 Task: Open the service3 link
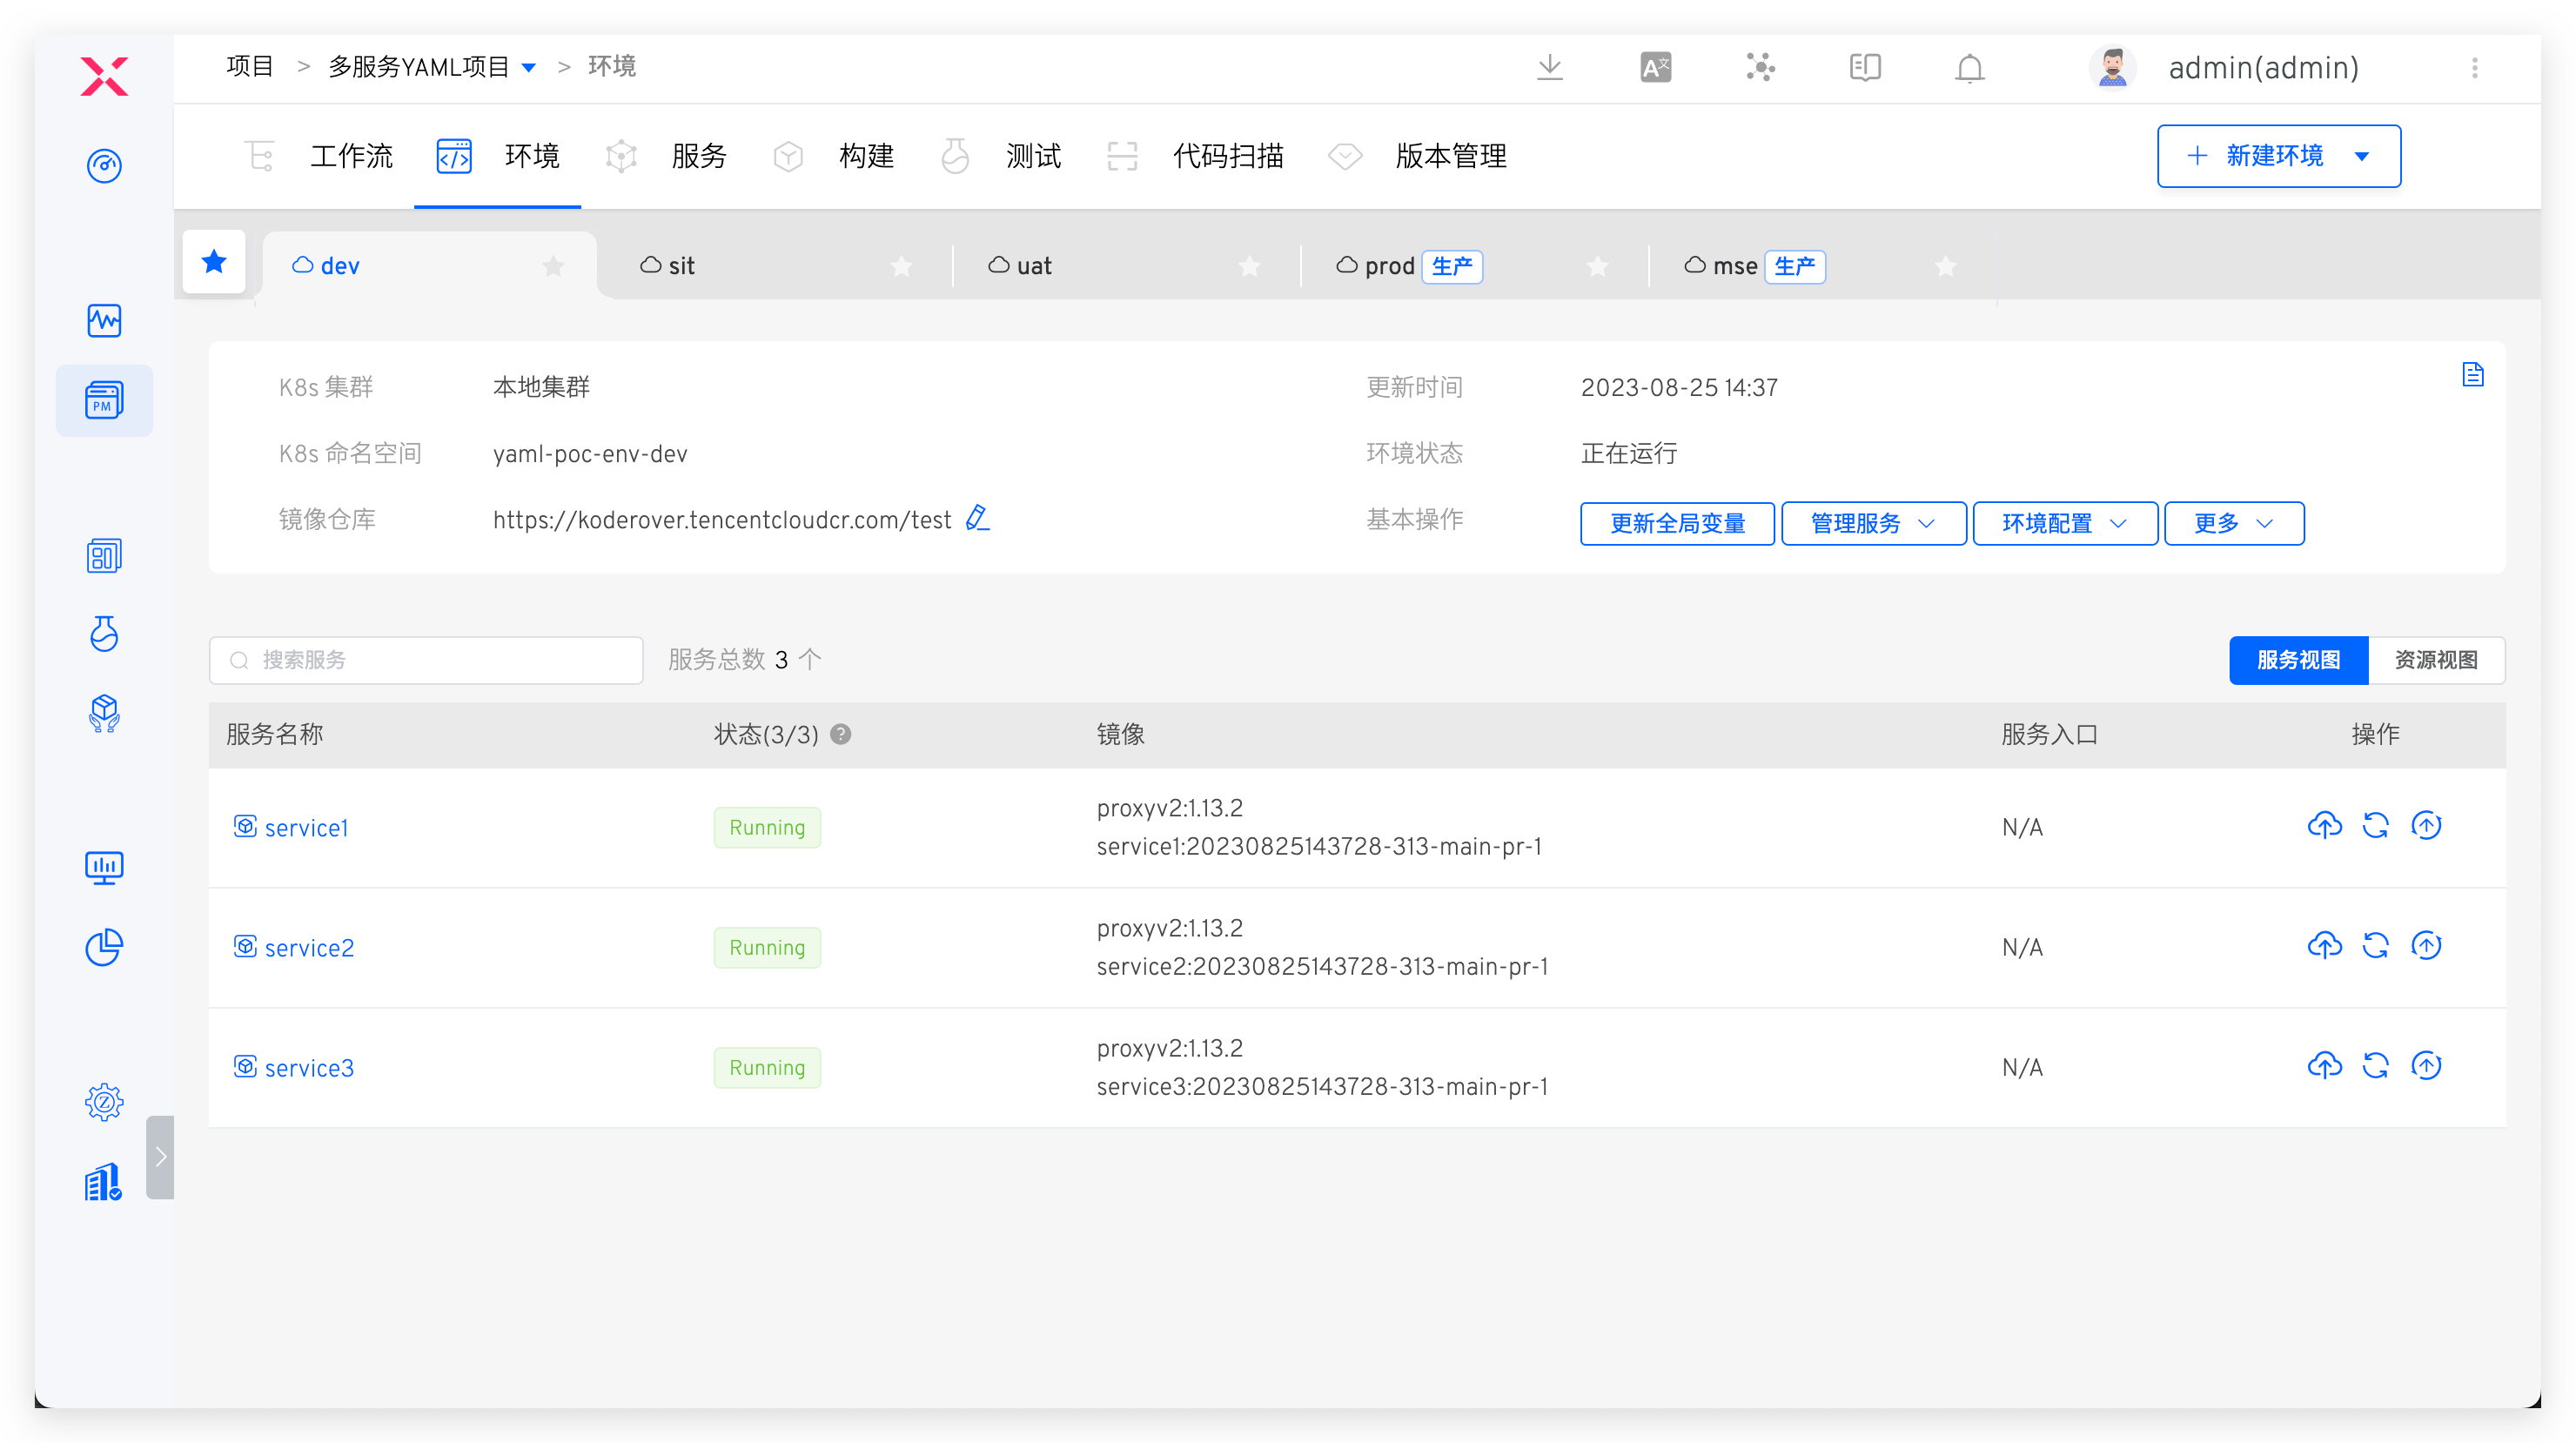308,1067
